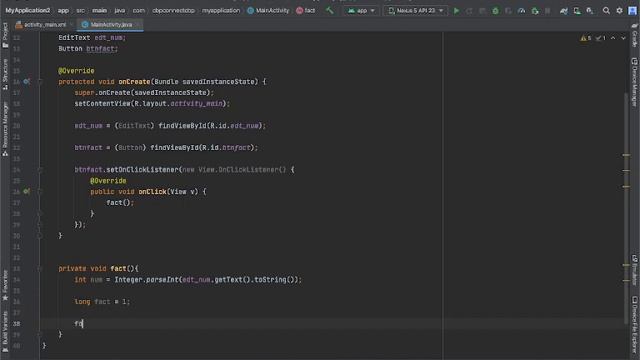Screen dimensions: 640x360
Task: Click the Make Project hammer icon
Action: [329, 11]
